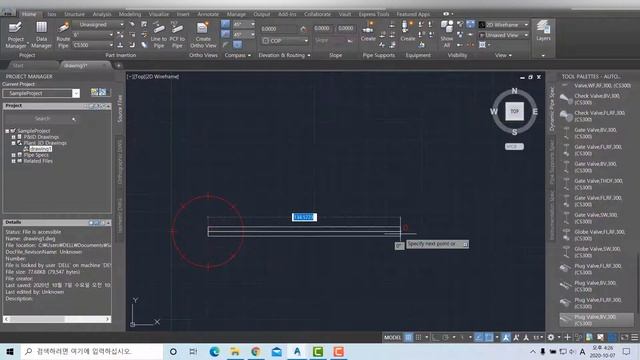The width and height of the screenshot is (640, 360).
Task: Click the PCF to Pipe tool
Action: [x=177, y=35]
